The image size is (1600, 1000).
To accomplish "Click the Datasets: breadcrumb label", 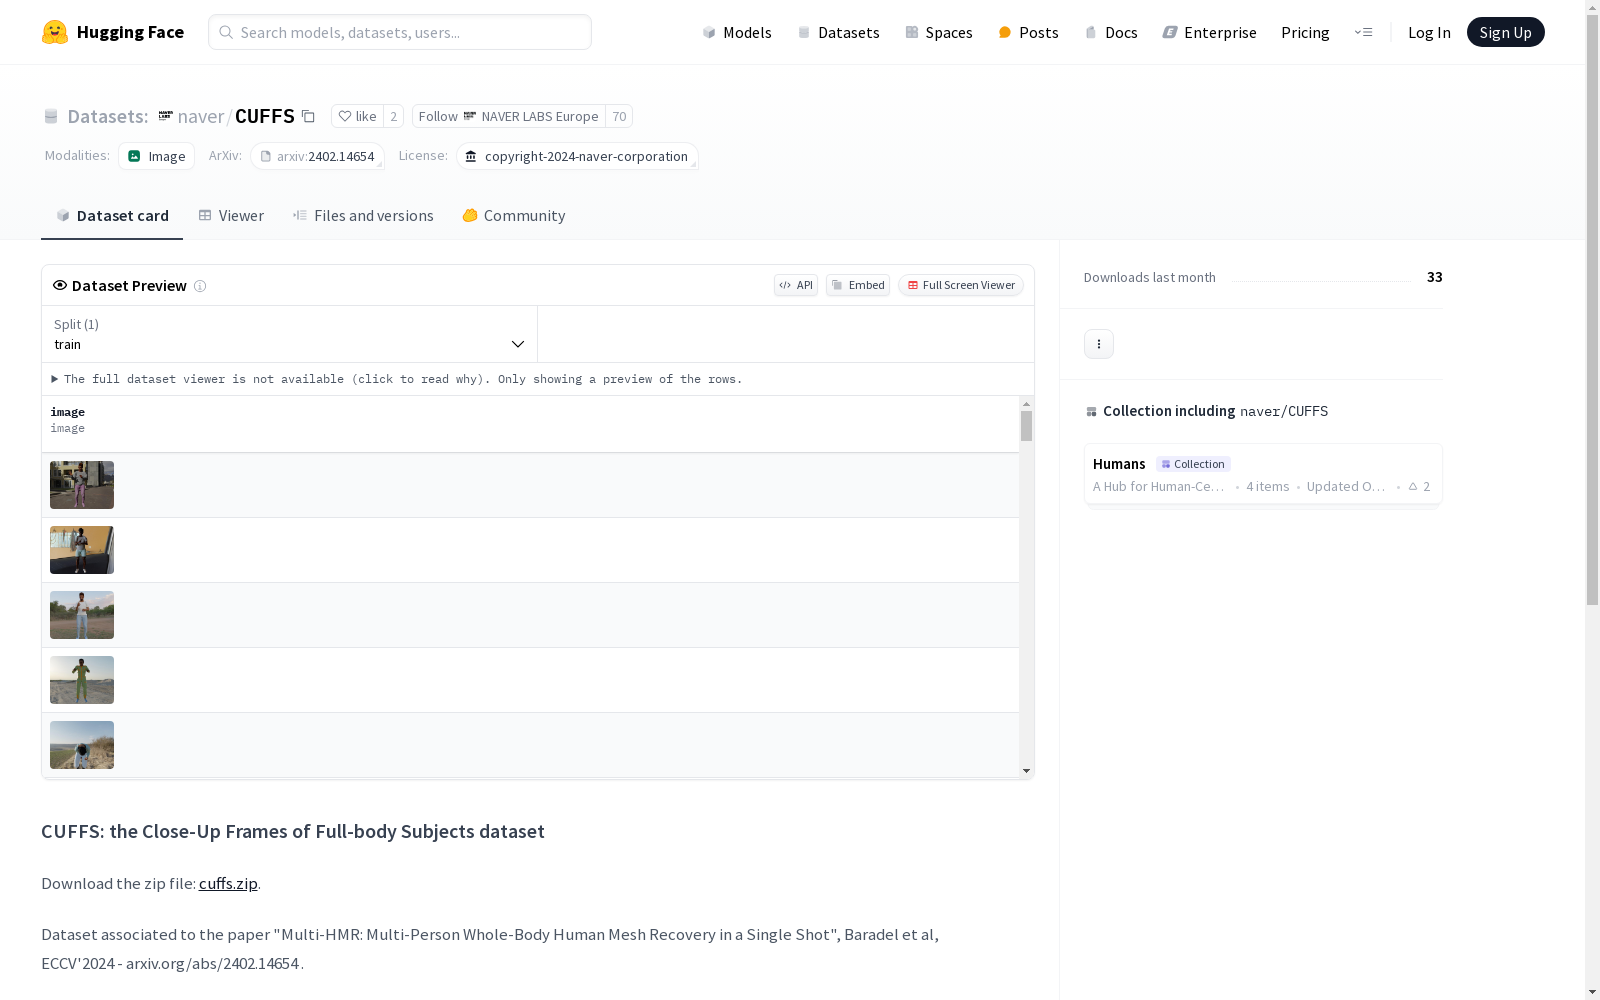I will click(108, 116).
